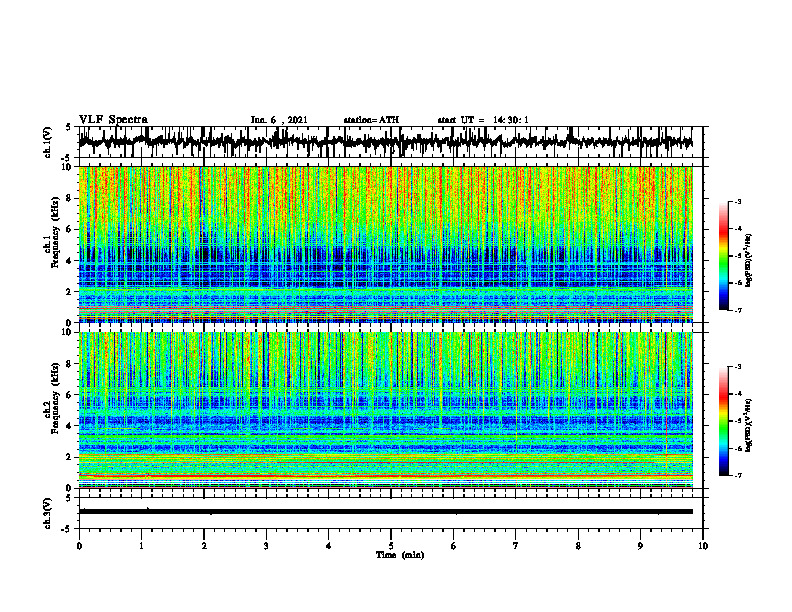This screenshot has width=792, height=612.
Task: Click the "ch.1(V)" waveform axis label
Action: [48, 143]
